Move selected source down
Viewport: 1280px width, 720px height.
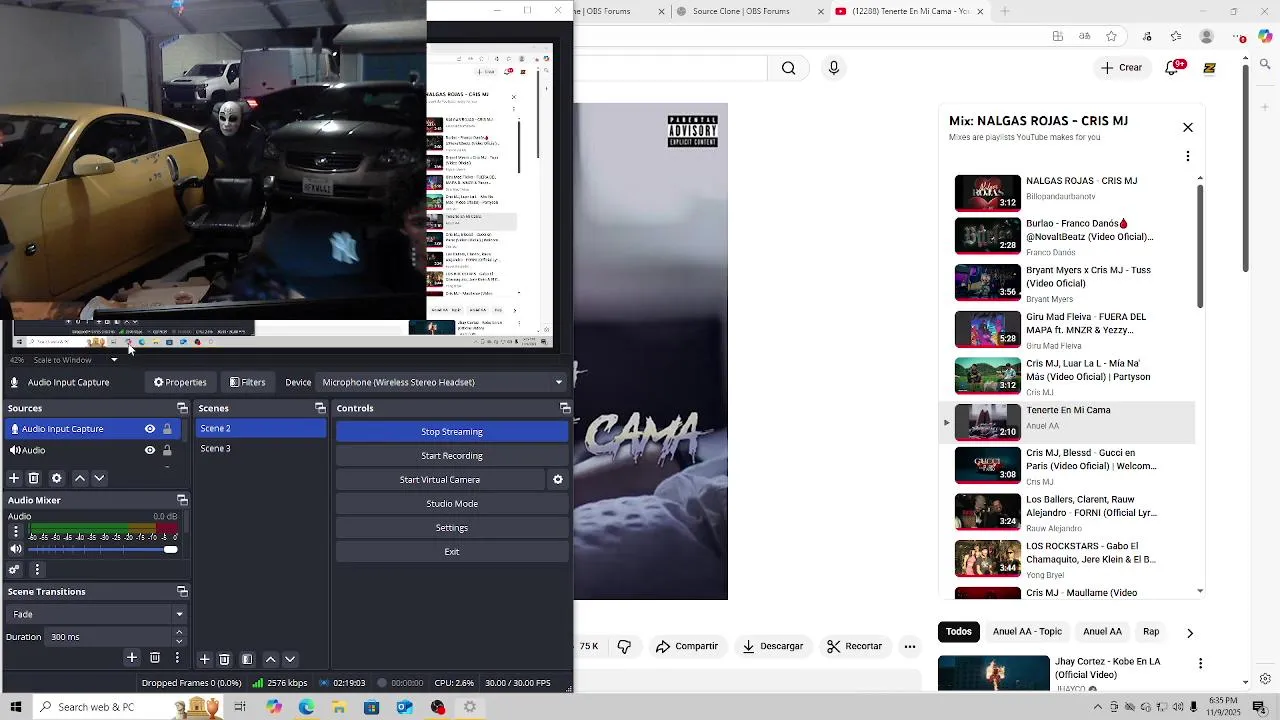coord(99,478)
